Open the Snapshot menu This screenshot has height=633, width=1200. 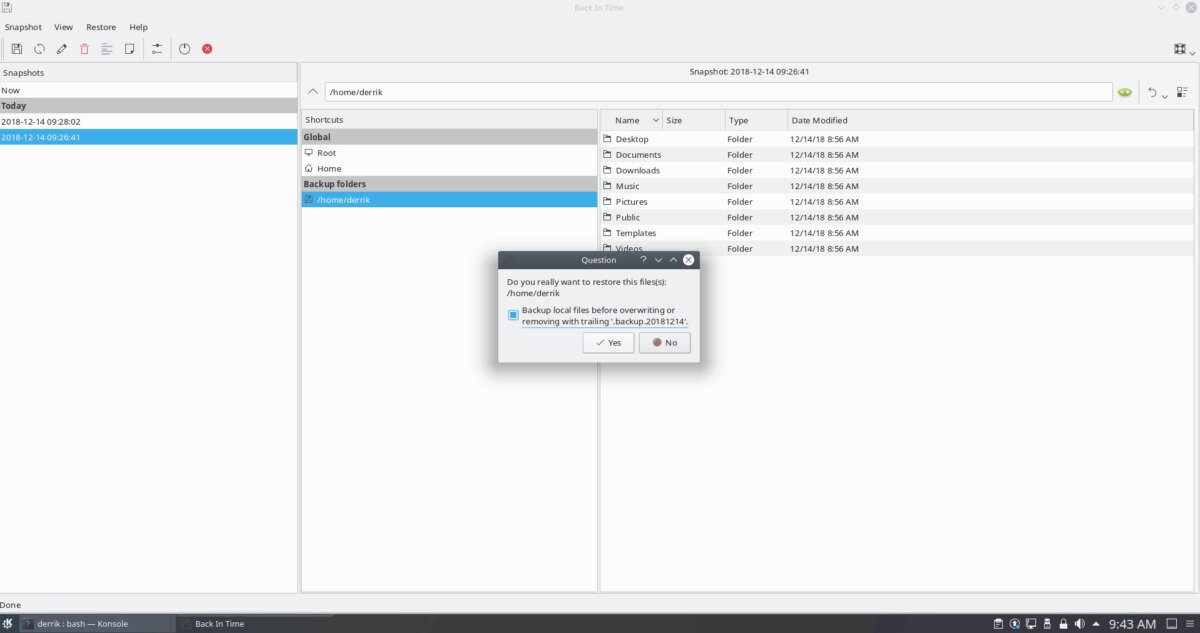(23, 27)
